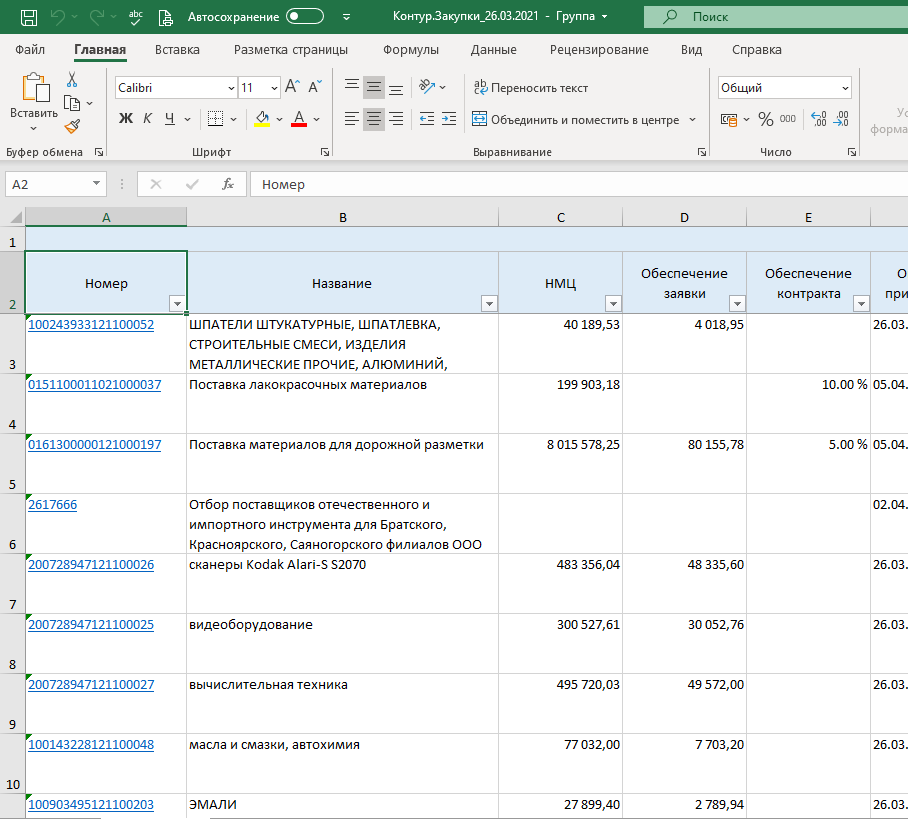
Task: Open Alignment dialog launcher in Выравнивание group
Action: (702, 152)
